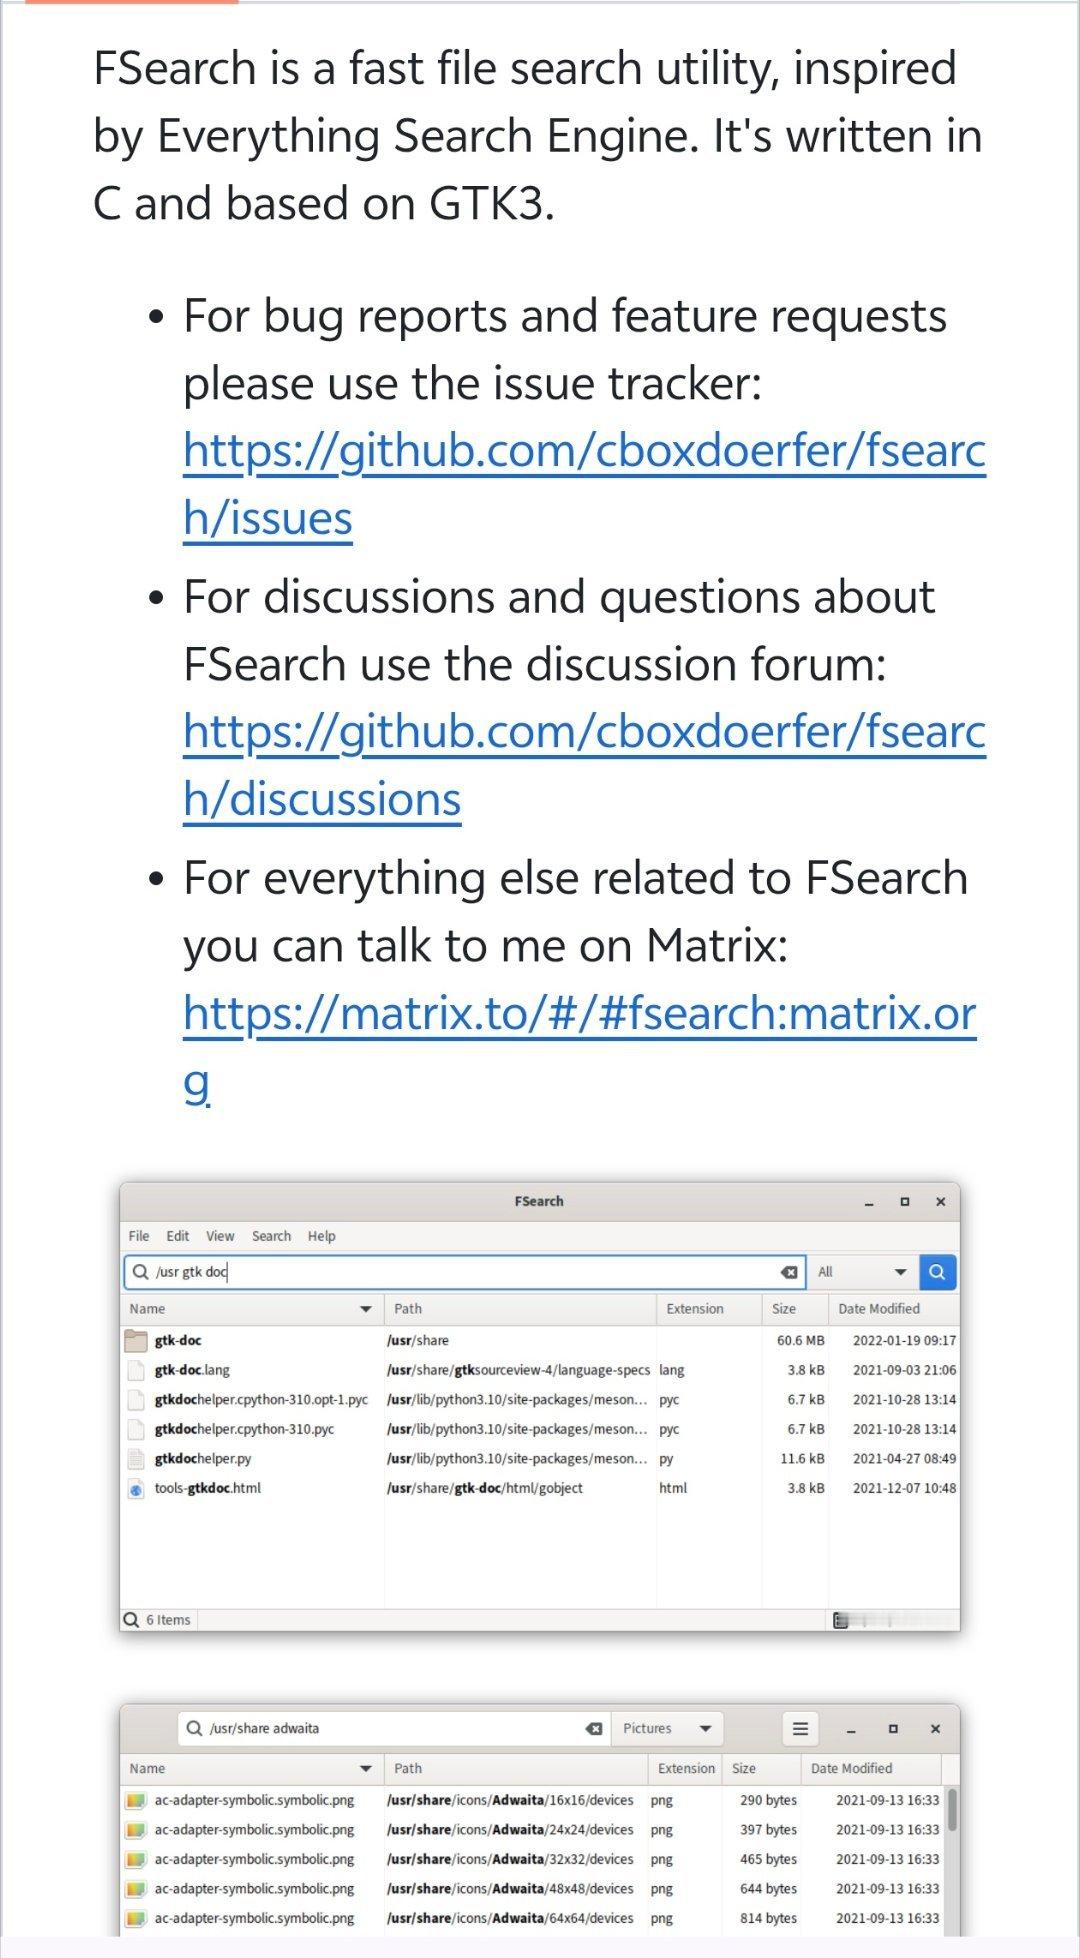Sort by Name column in first window
This screenshot has height=1958, width=1080.
[252, 1309]
